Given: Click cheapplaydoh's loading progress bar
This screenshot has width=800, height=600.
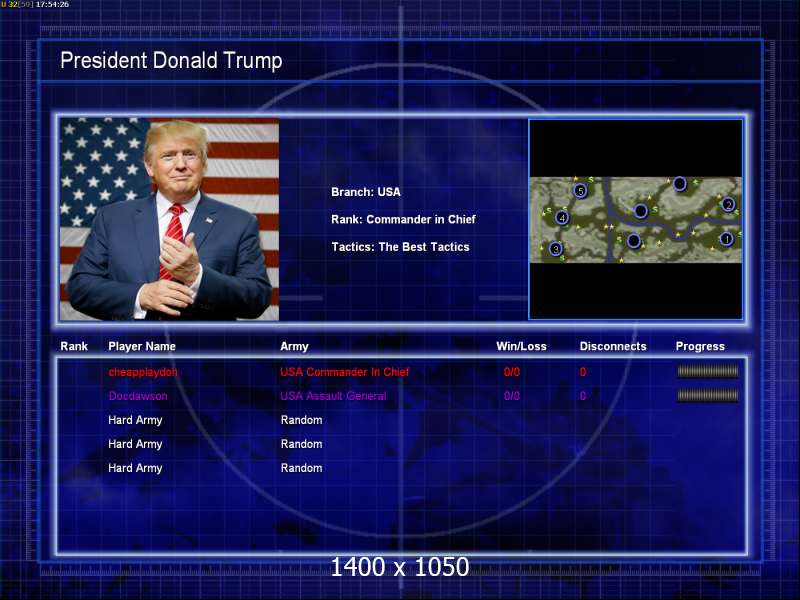Looking at the screenshot, I should [x=708, y=372].
